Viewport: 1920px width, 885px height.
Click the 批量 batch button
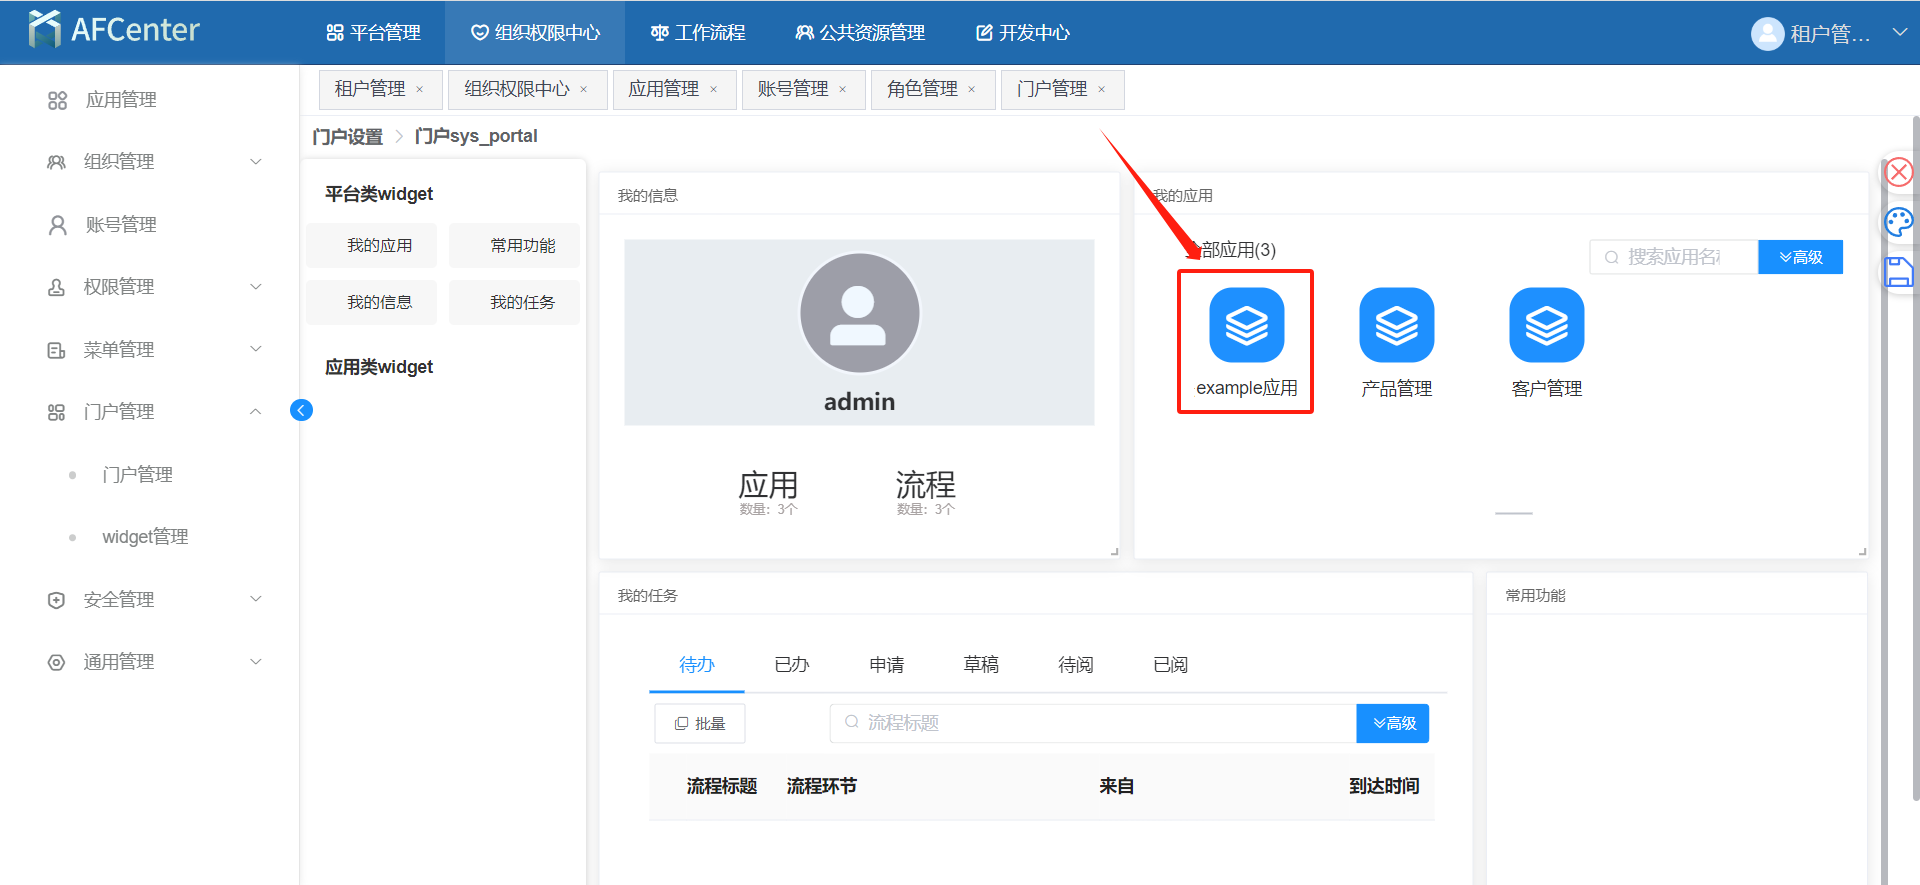(700, 723)
